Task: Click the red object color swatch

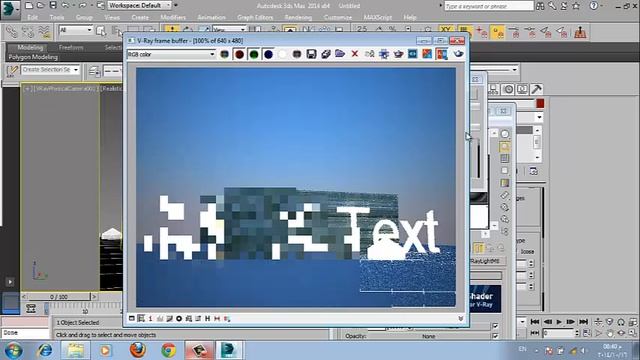Action: pos(540,103)
